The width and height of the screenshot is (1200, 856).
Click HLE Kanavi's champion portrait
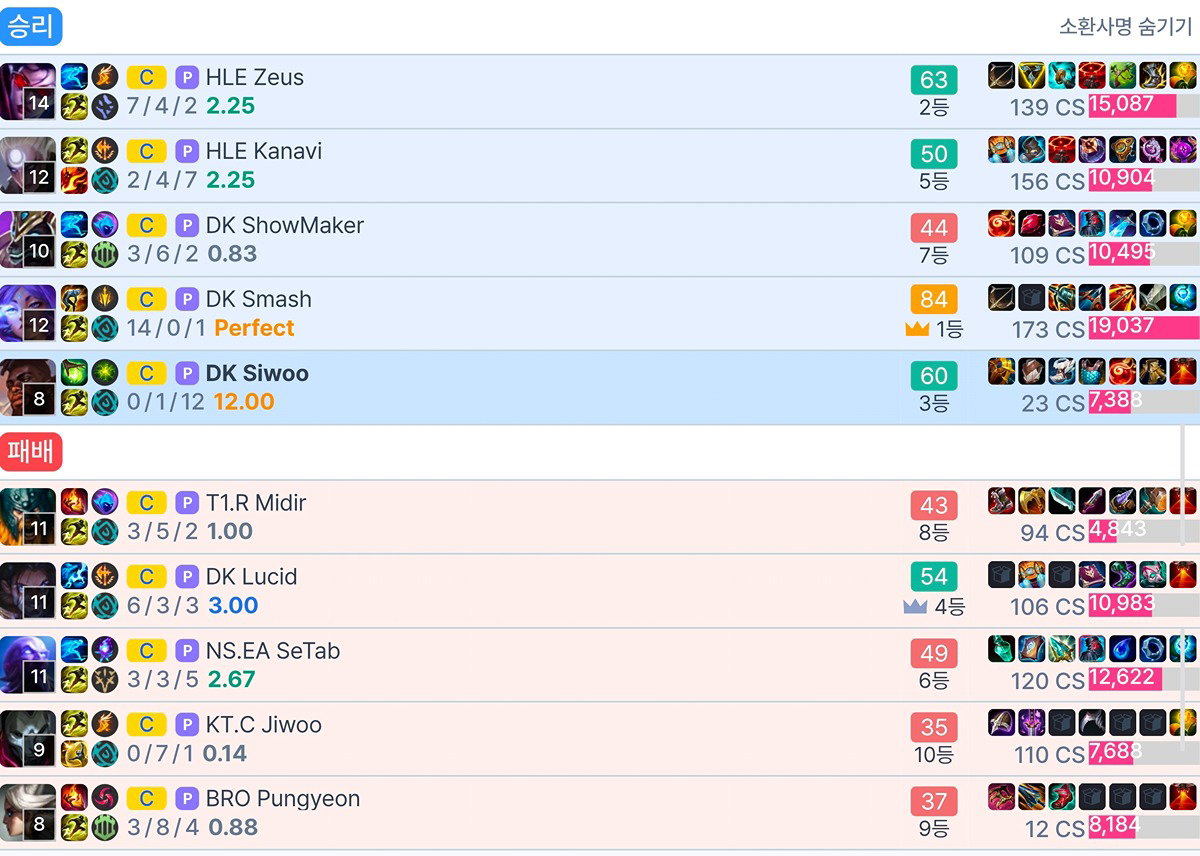28,165
